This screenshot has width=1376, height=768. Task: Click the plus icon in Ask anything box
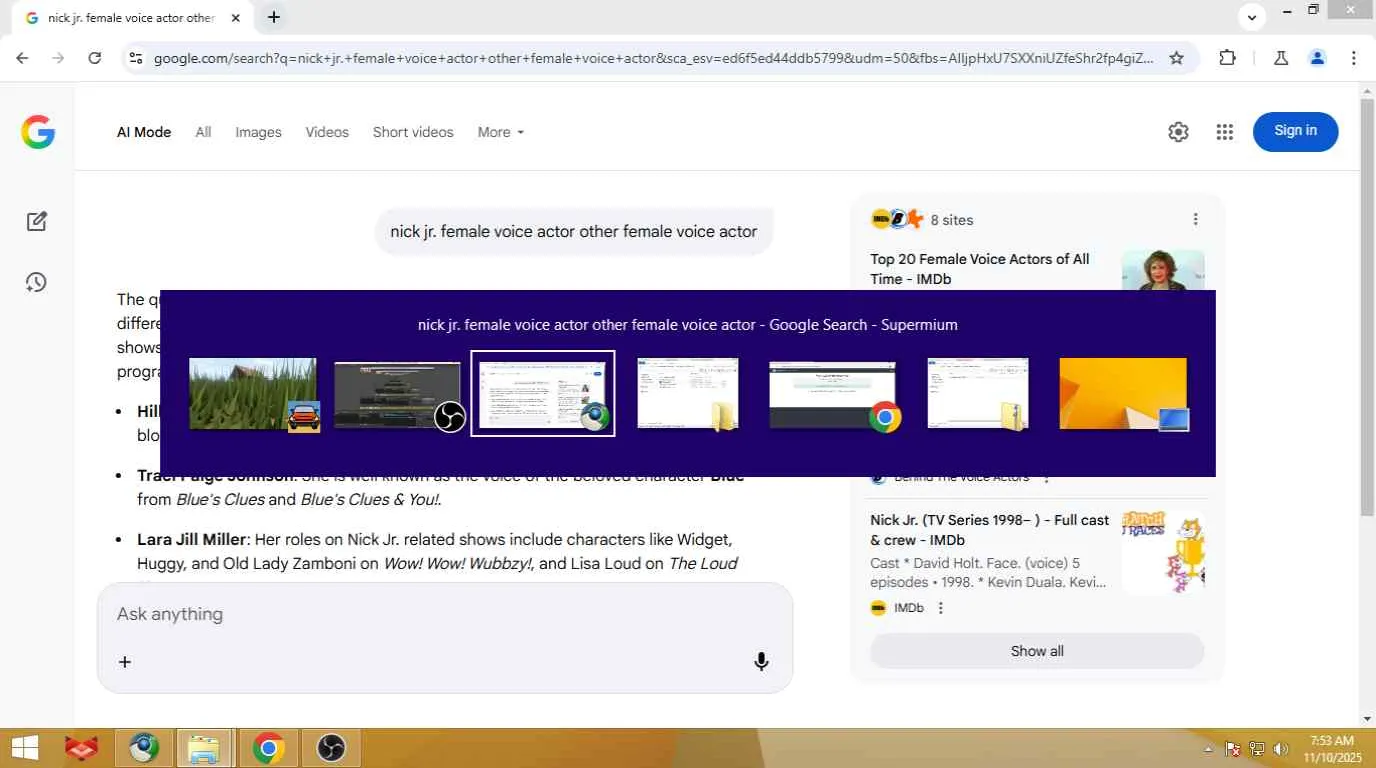click(125, 661)
